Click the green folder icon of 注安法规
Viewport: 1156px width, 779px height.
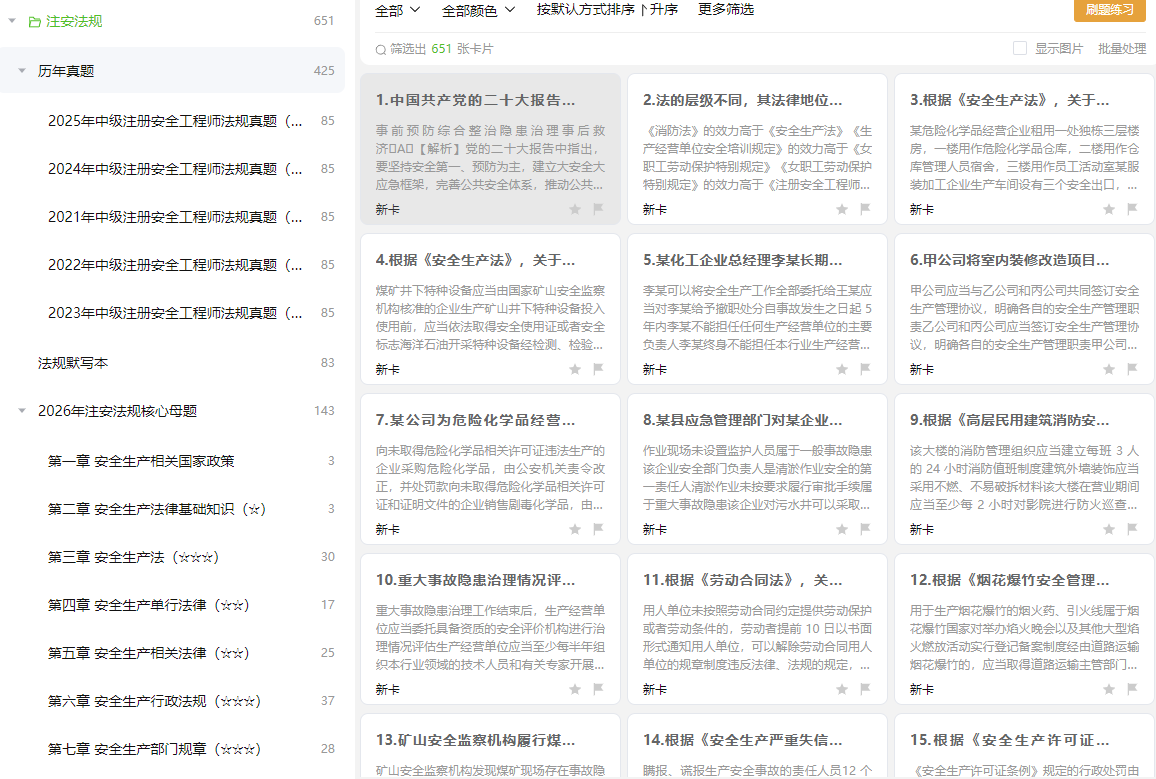(34, 21)
